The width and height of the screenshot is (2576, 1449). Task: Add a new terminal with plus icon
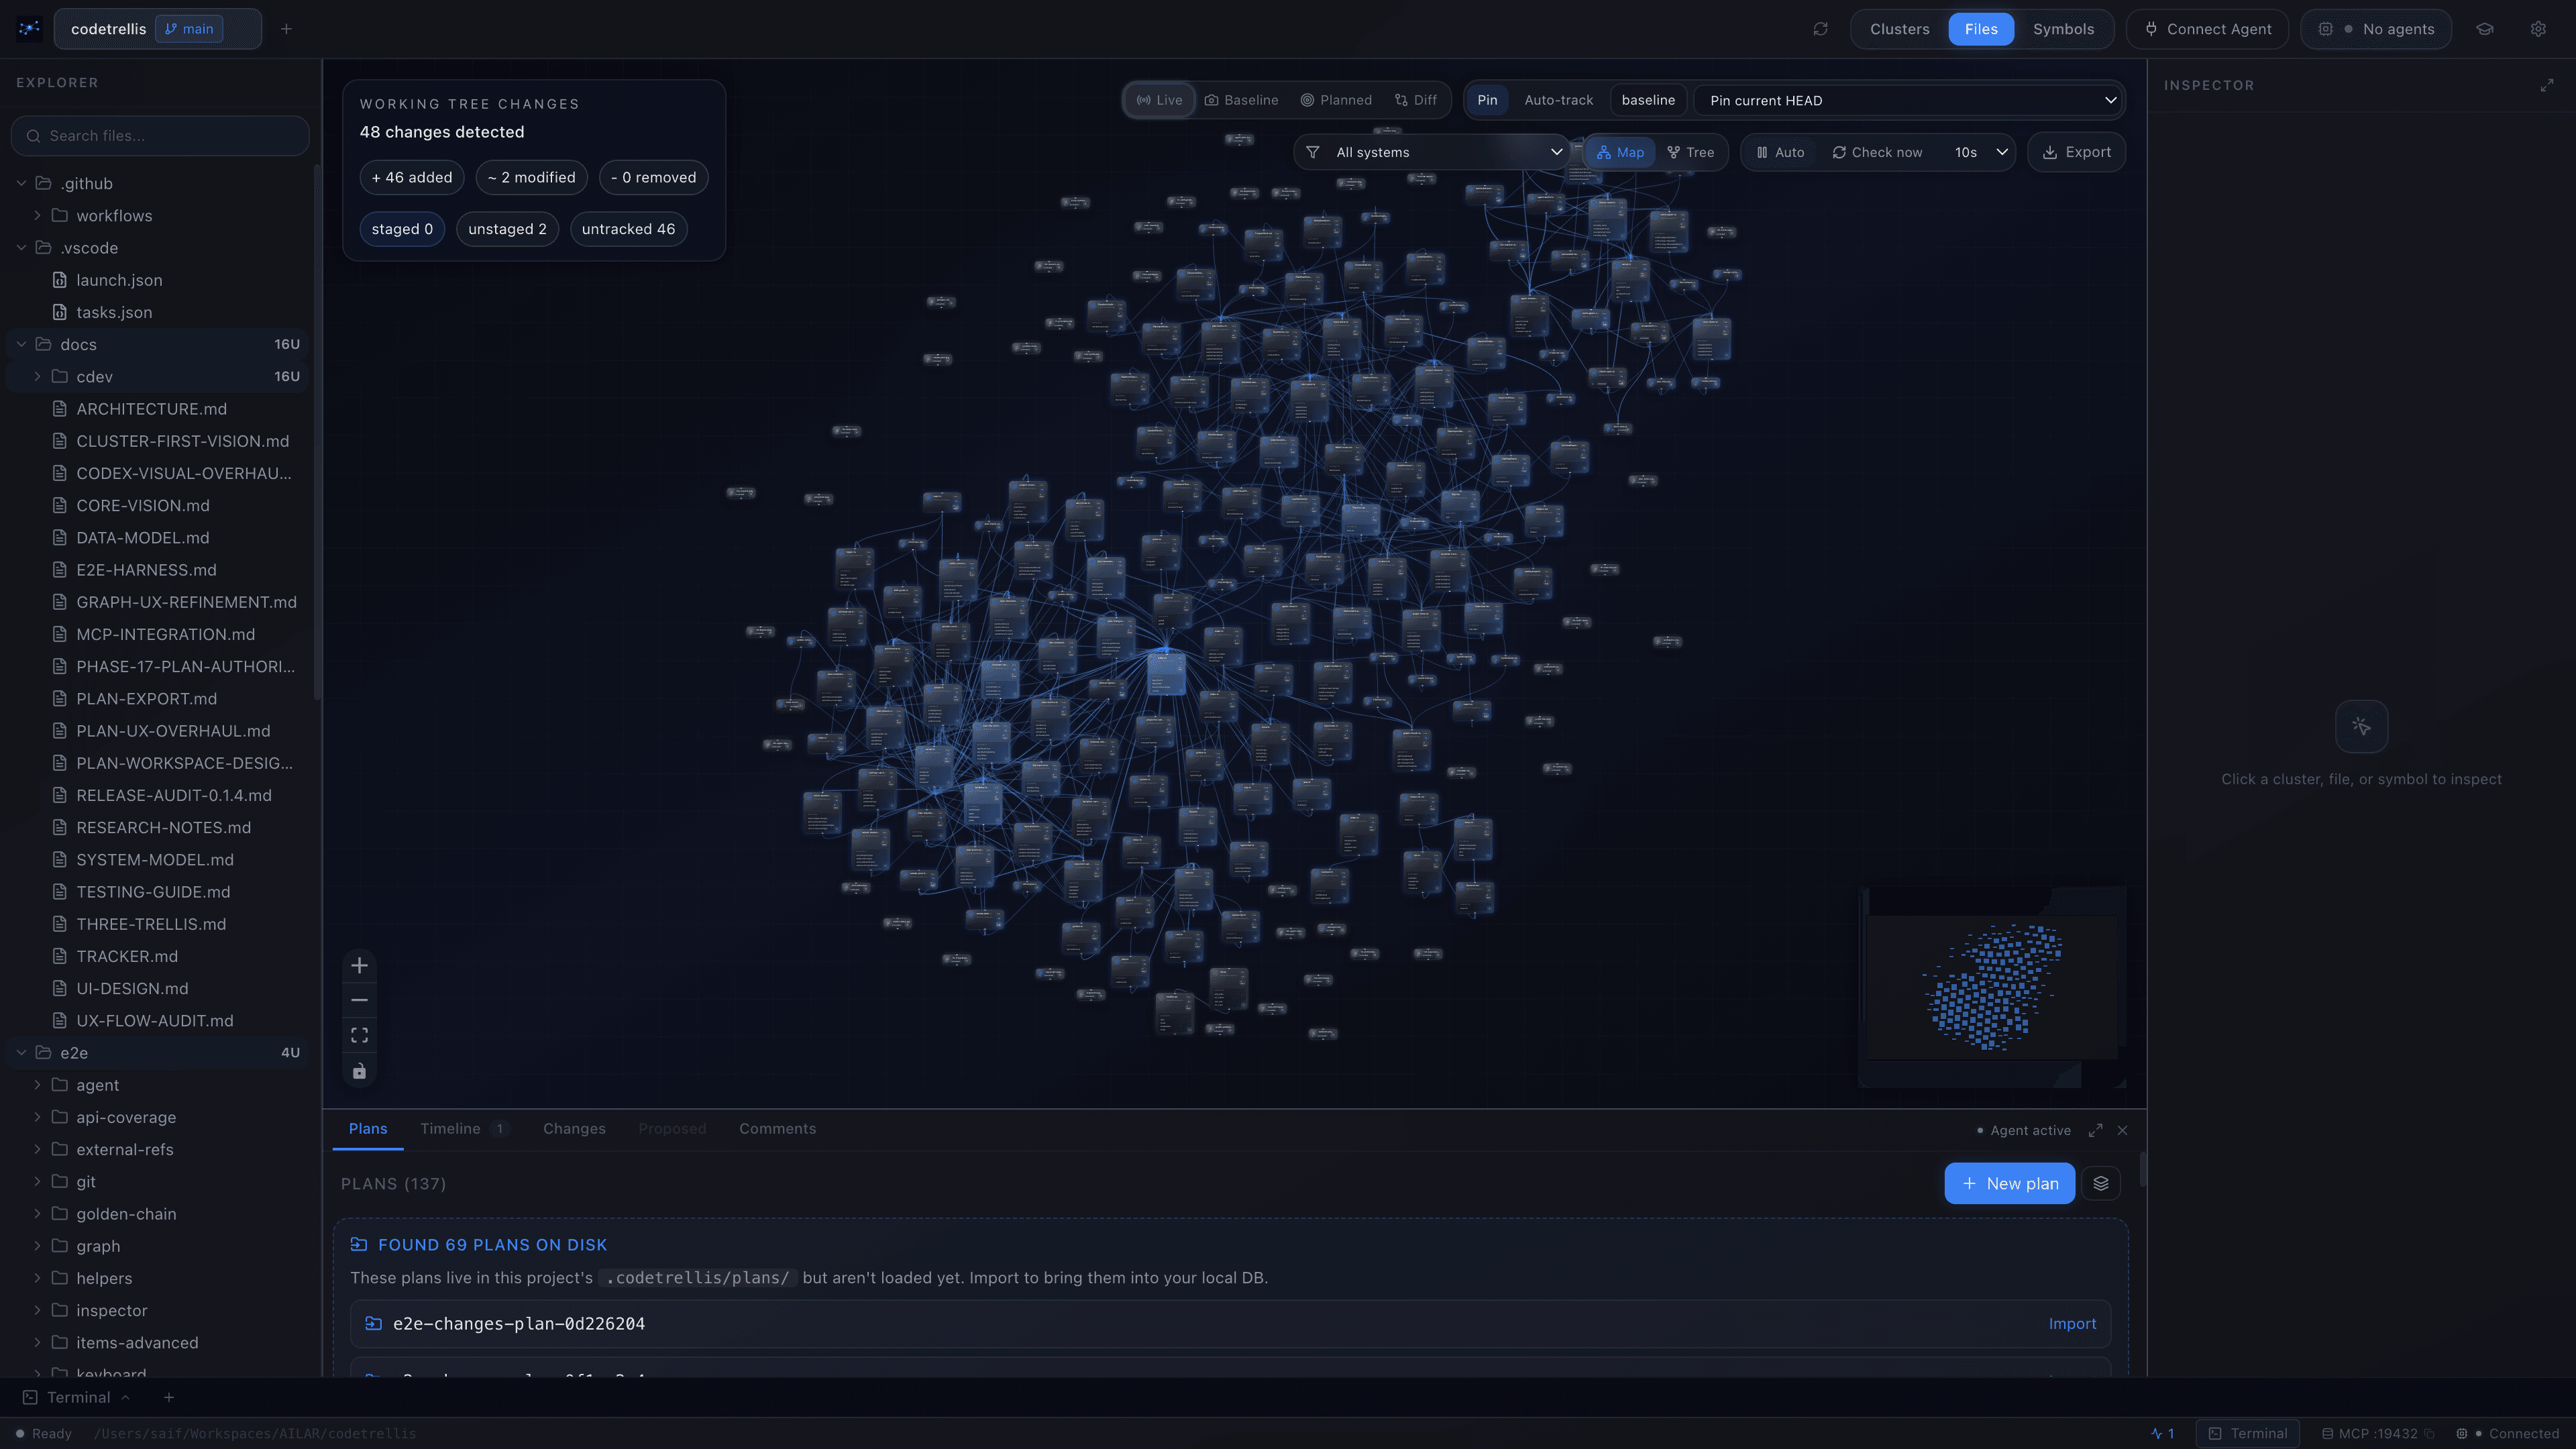[x=169, y=1397]
